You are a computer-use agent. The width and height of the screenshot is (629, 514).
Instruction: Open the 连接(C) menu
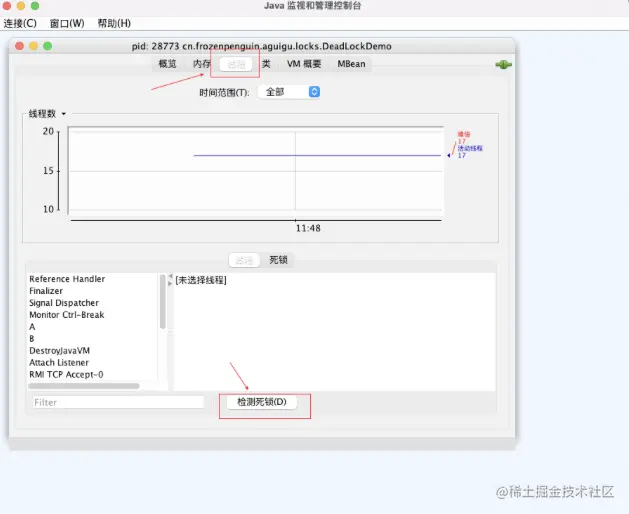tap(20, 23)
